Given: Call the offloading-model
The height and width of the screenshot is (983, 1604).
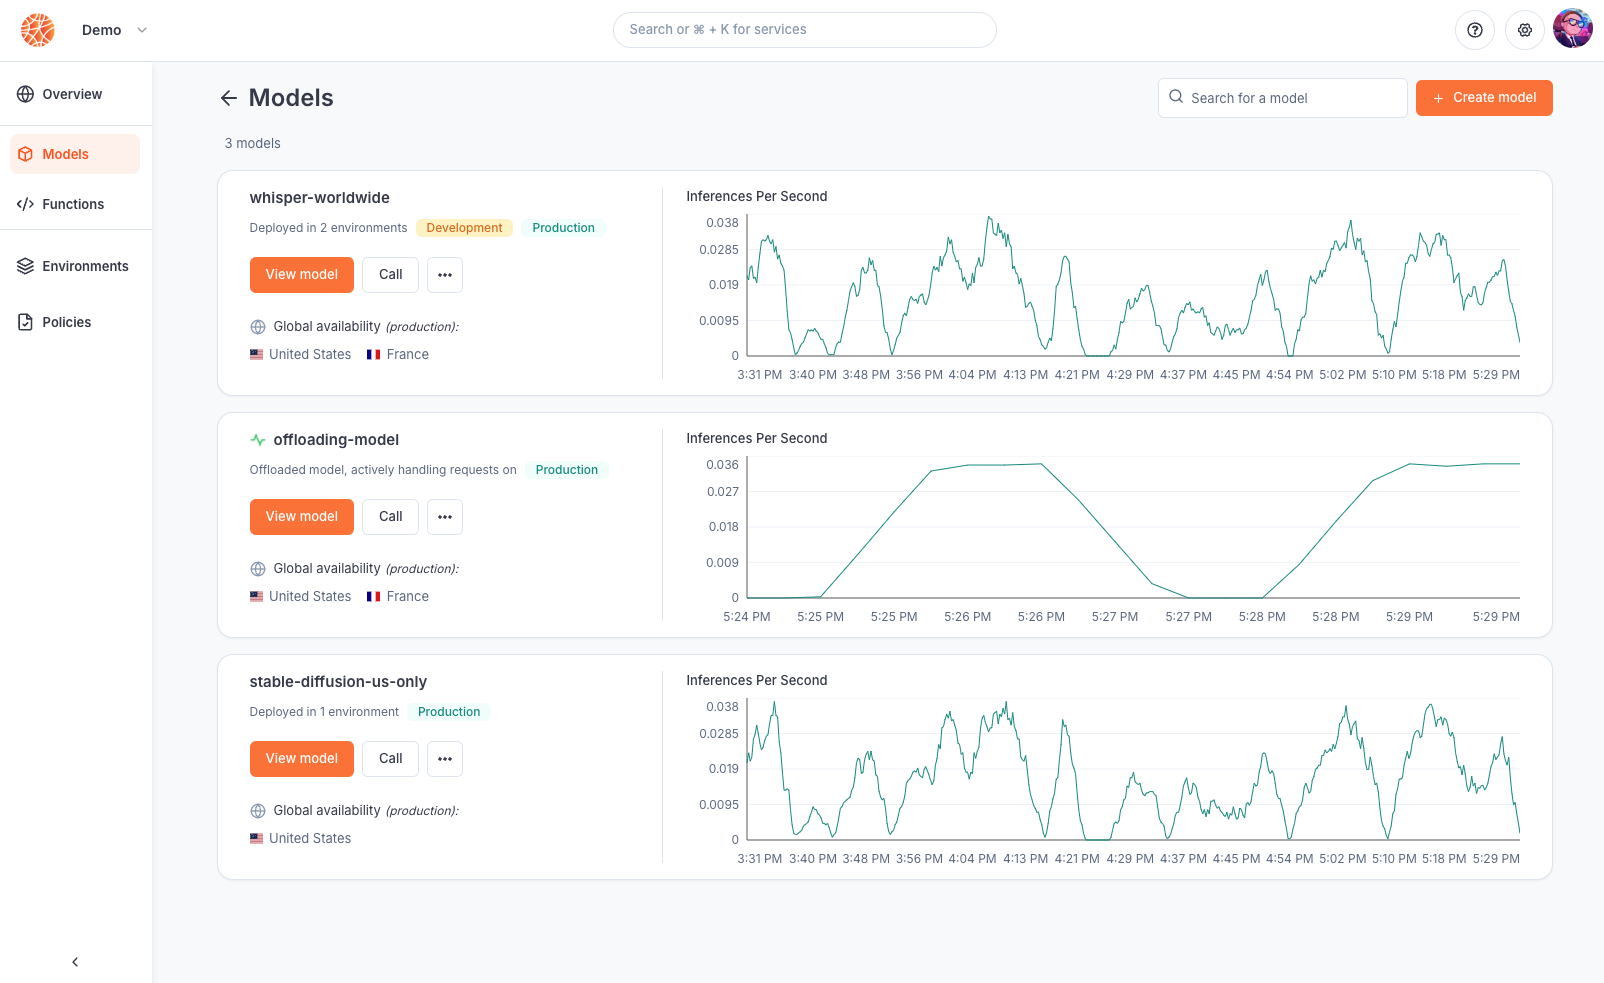Looking at the screenshot, I should pos(390,517).
